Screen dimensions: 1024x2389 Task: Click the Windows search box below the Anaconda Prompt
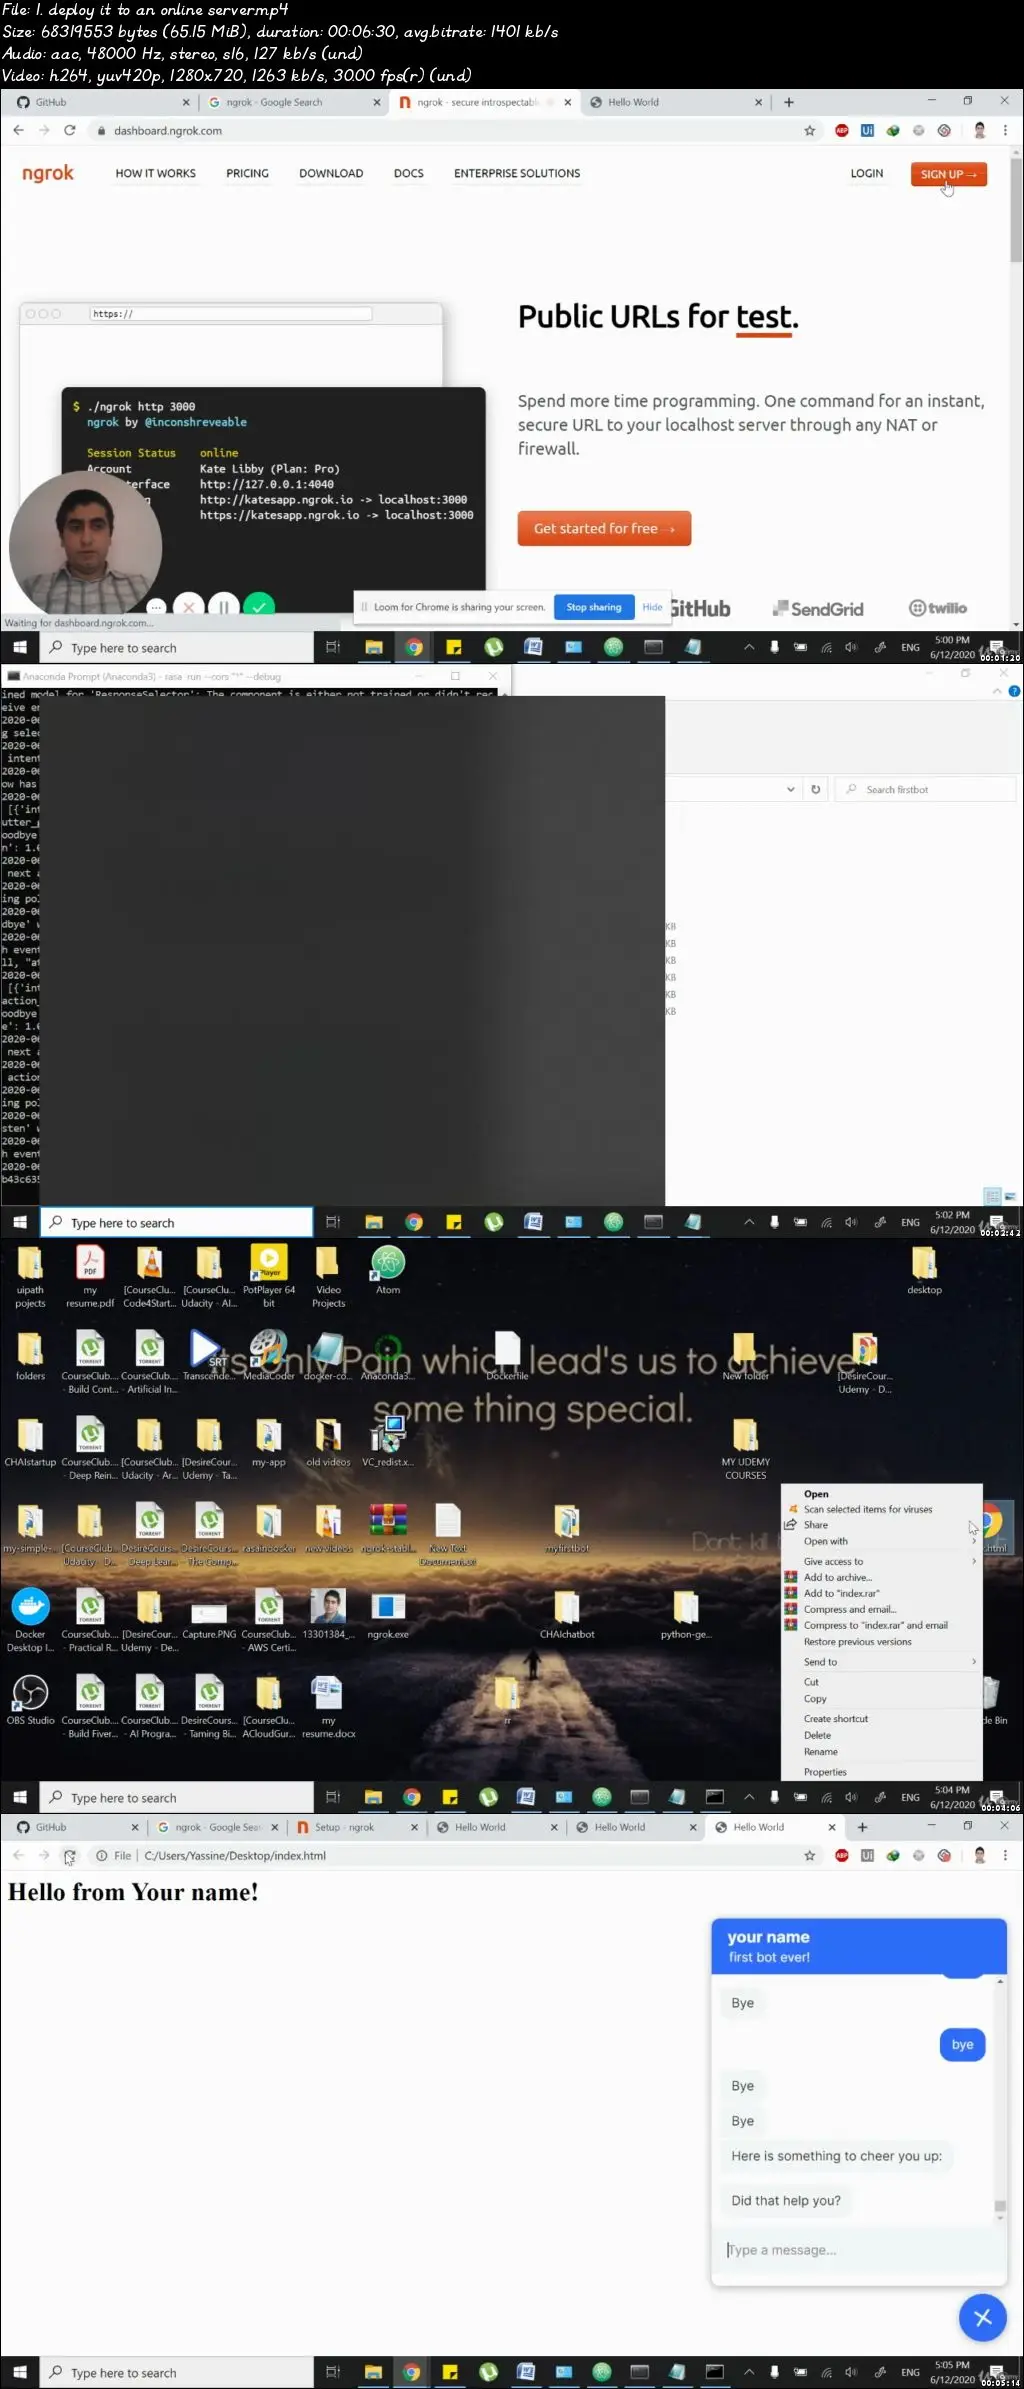pos(177,1222)
